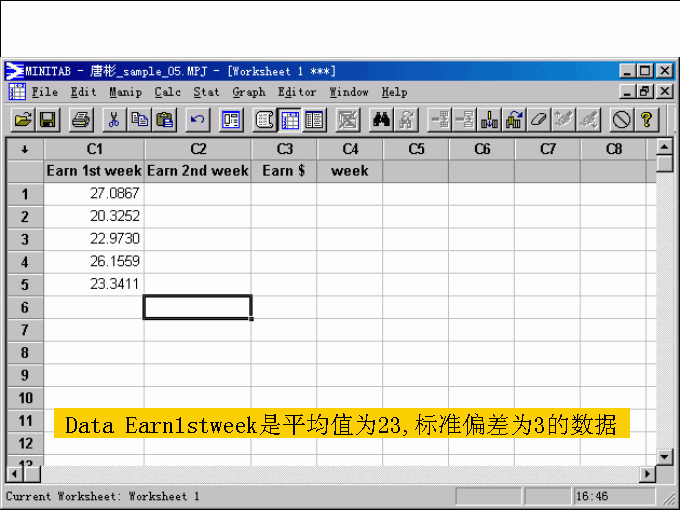Click the Open Project folder icon
The width and height of the screenshot is (680, 510).
(22, 120)
